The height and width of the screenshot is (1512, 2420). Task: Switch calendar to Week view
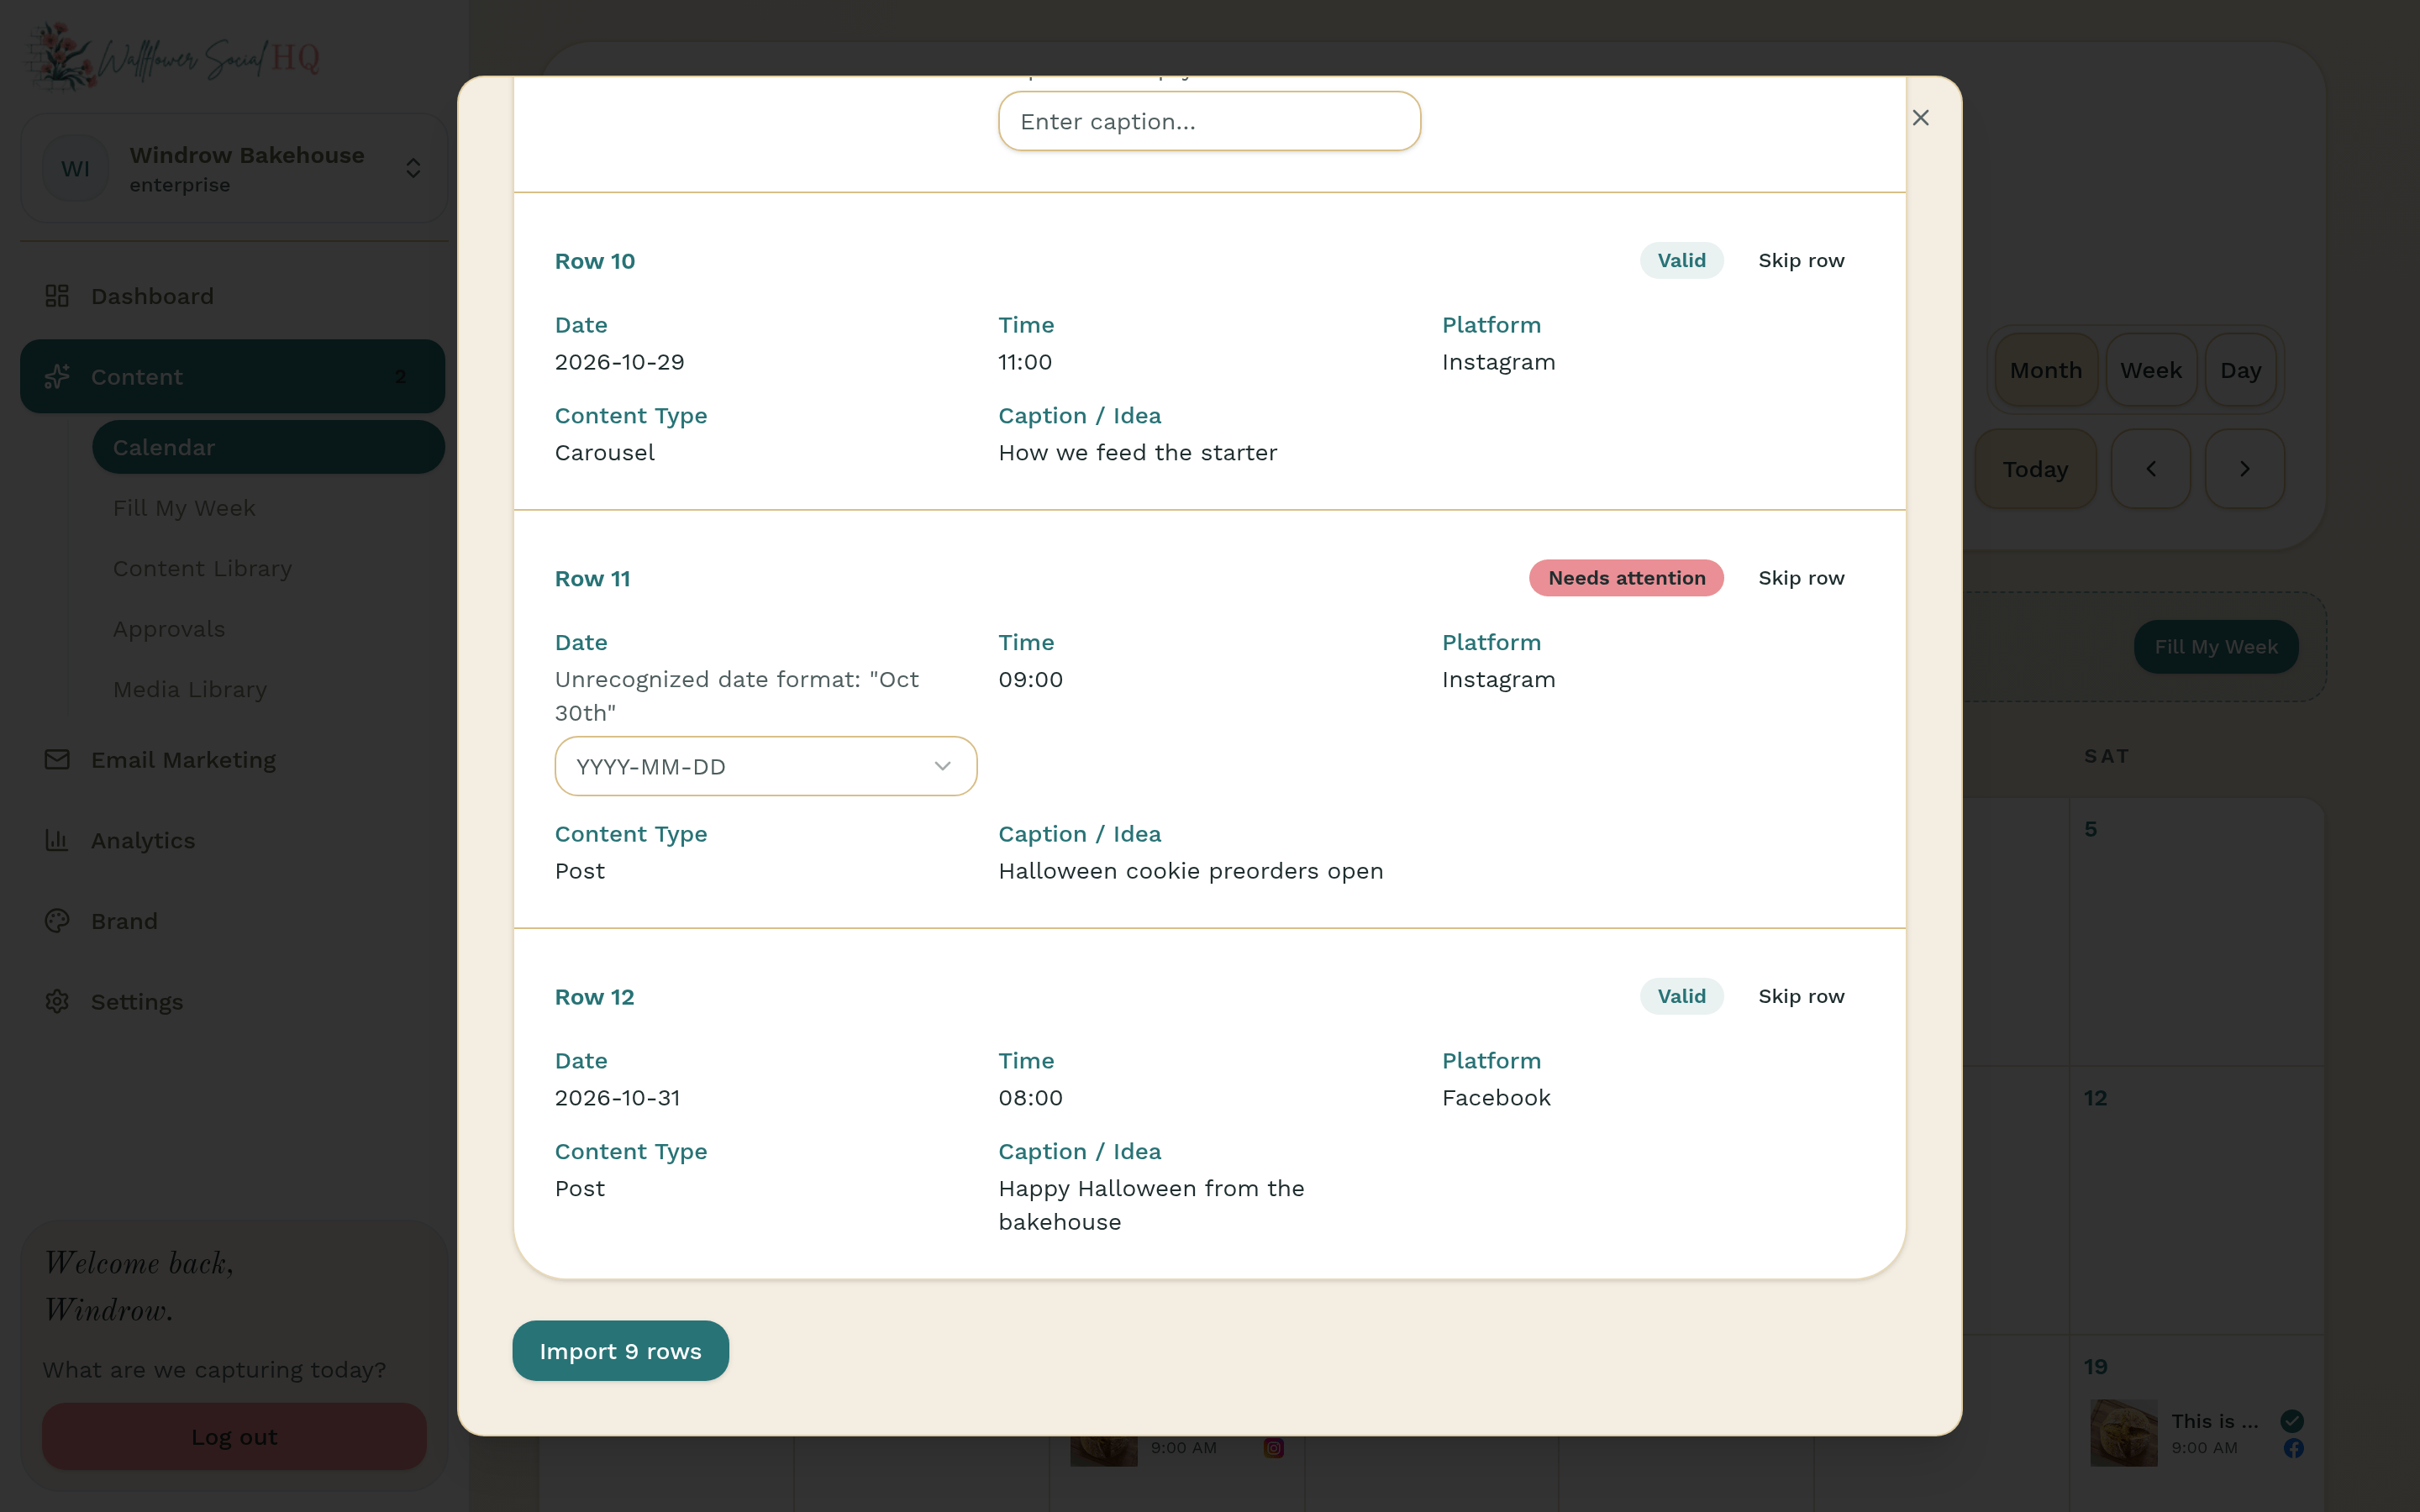[x=2150, y=370]
